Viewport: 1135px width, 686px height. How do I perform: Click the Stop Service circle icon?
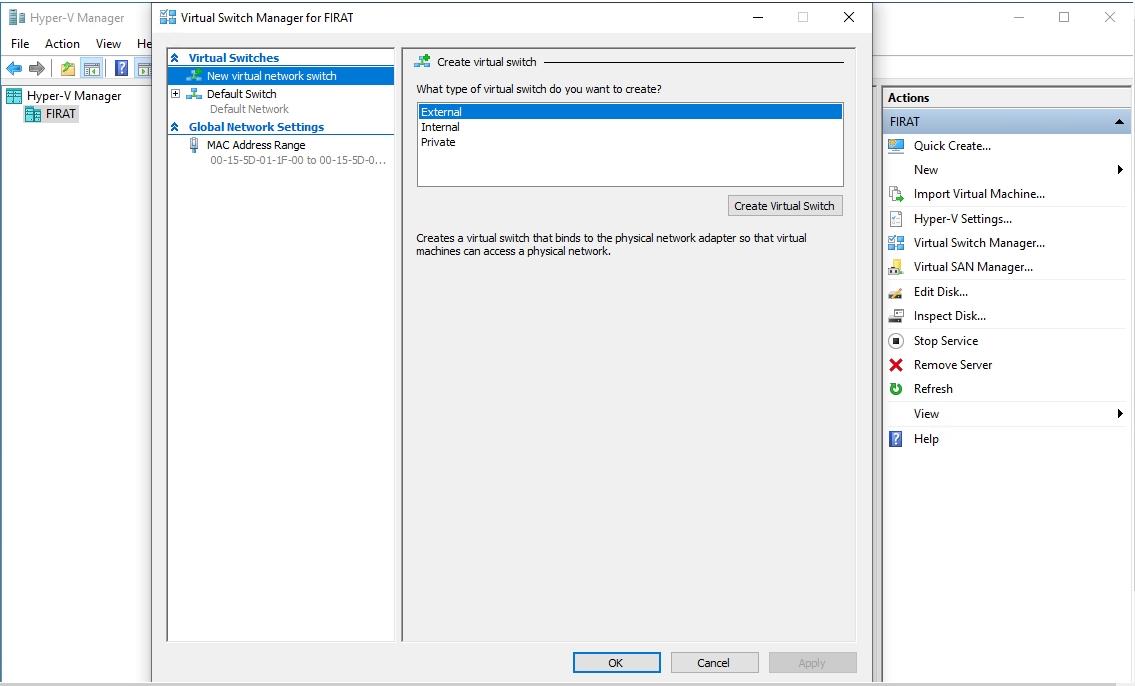click(896, 340)
